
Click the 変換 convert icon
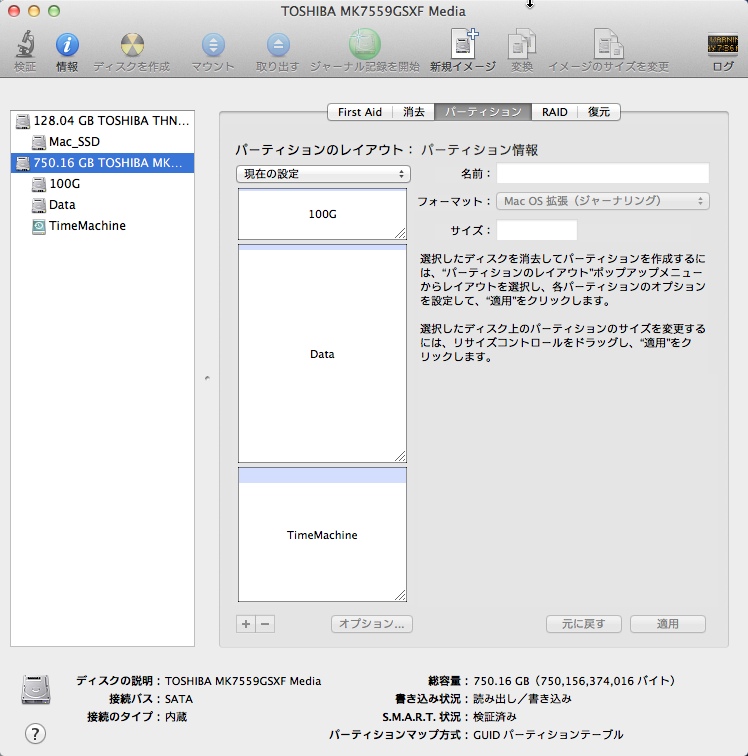(x=522, y=44)
